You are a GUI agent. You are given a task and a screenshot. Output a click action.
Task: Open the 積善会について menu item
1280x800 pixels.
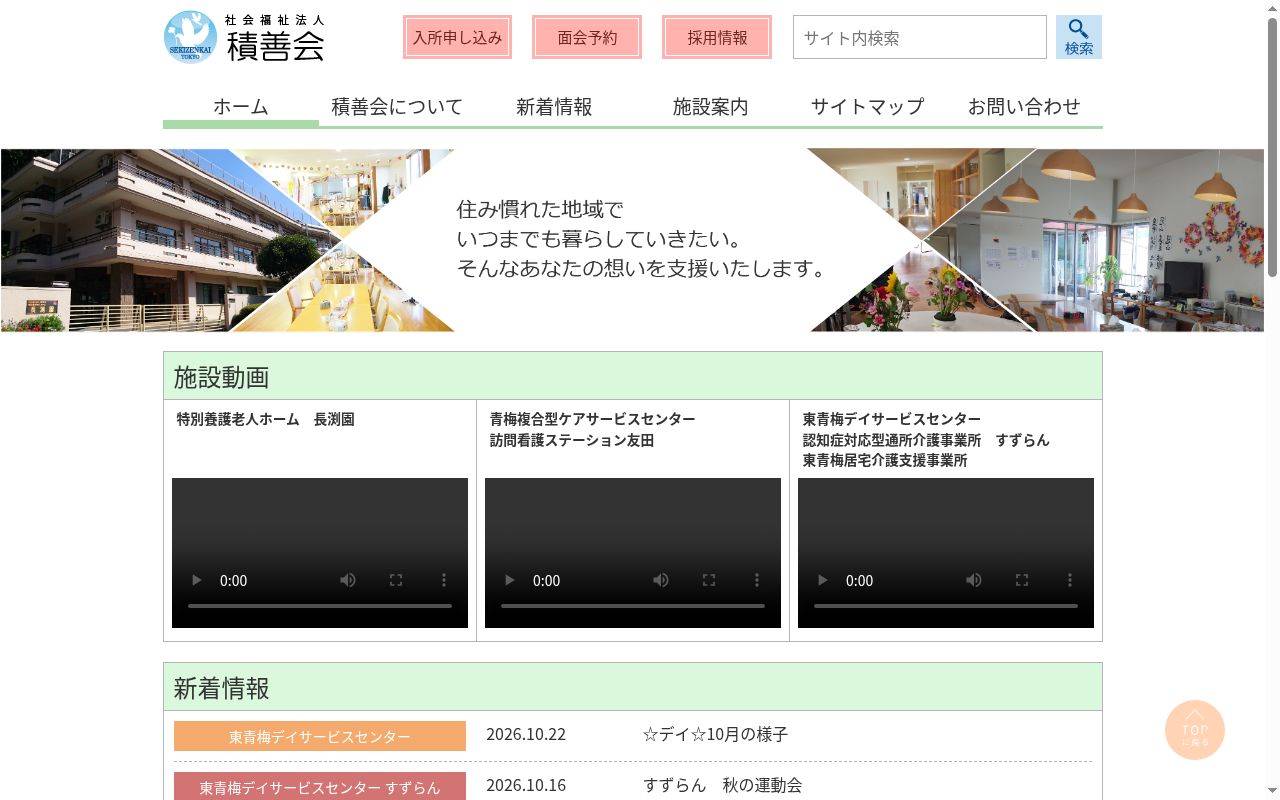coord(397,106)
